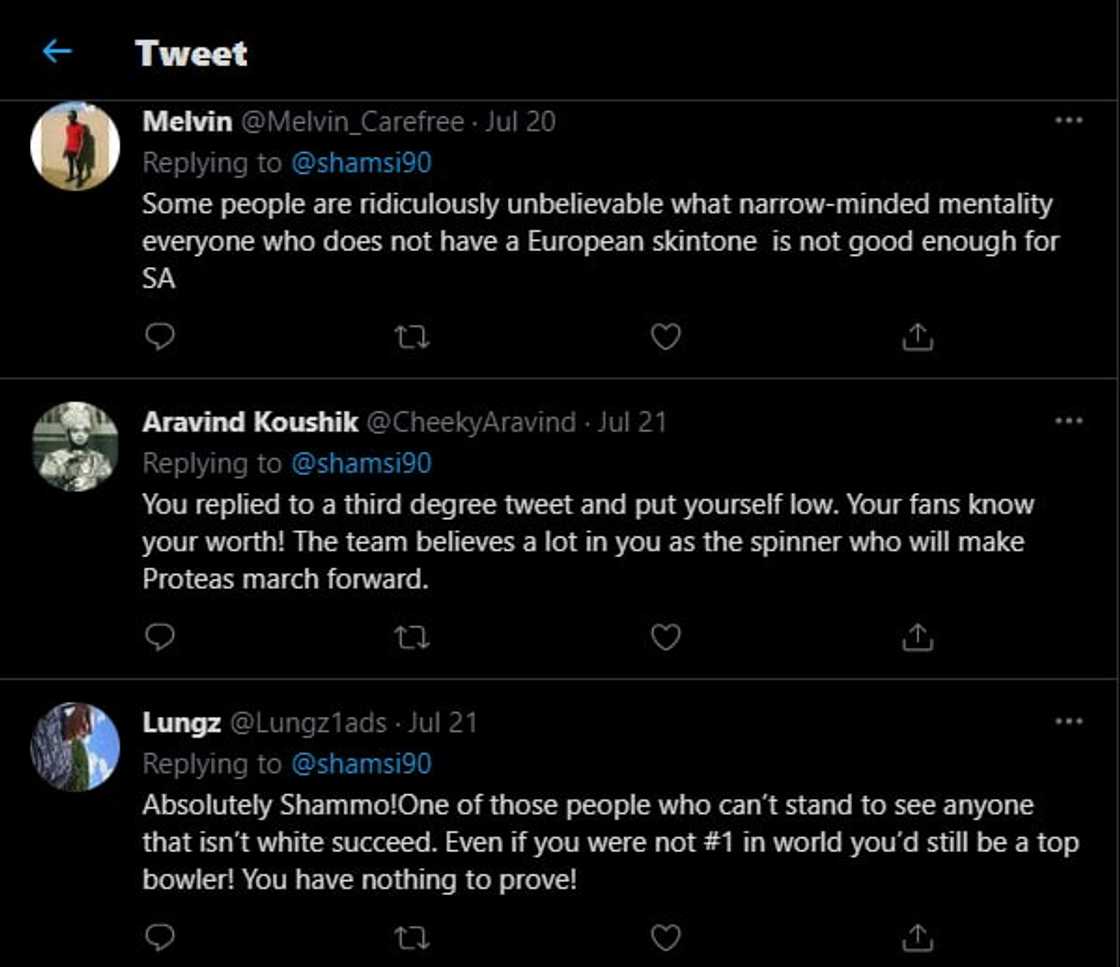Share Melvin's tweet

point(917,338)
